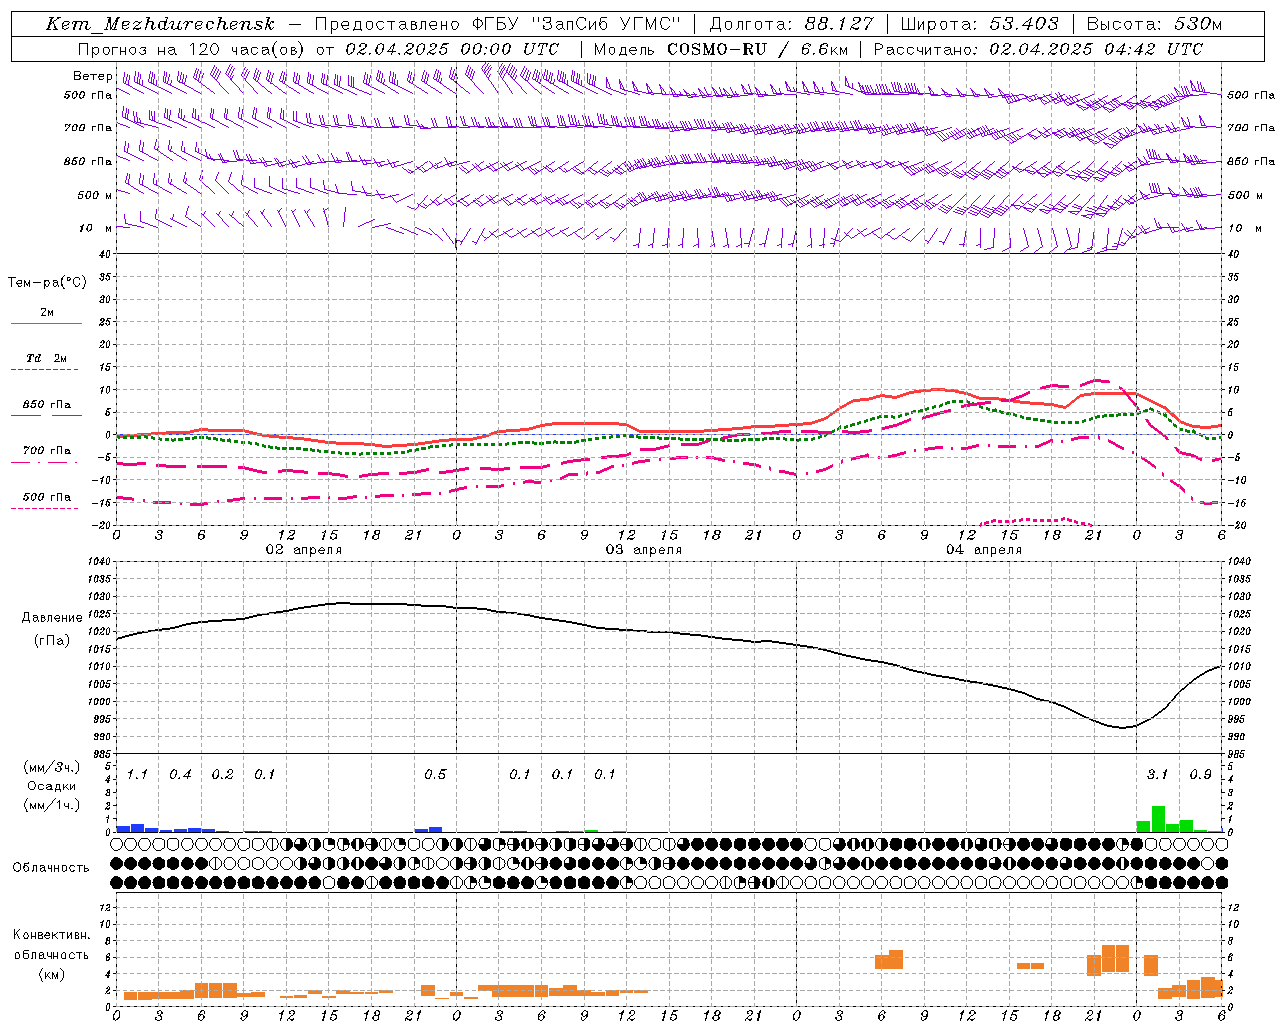
Task: Click the 0.5 precipitation total
Action: [x=435, y=774]
